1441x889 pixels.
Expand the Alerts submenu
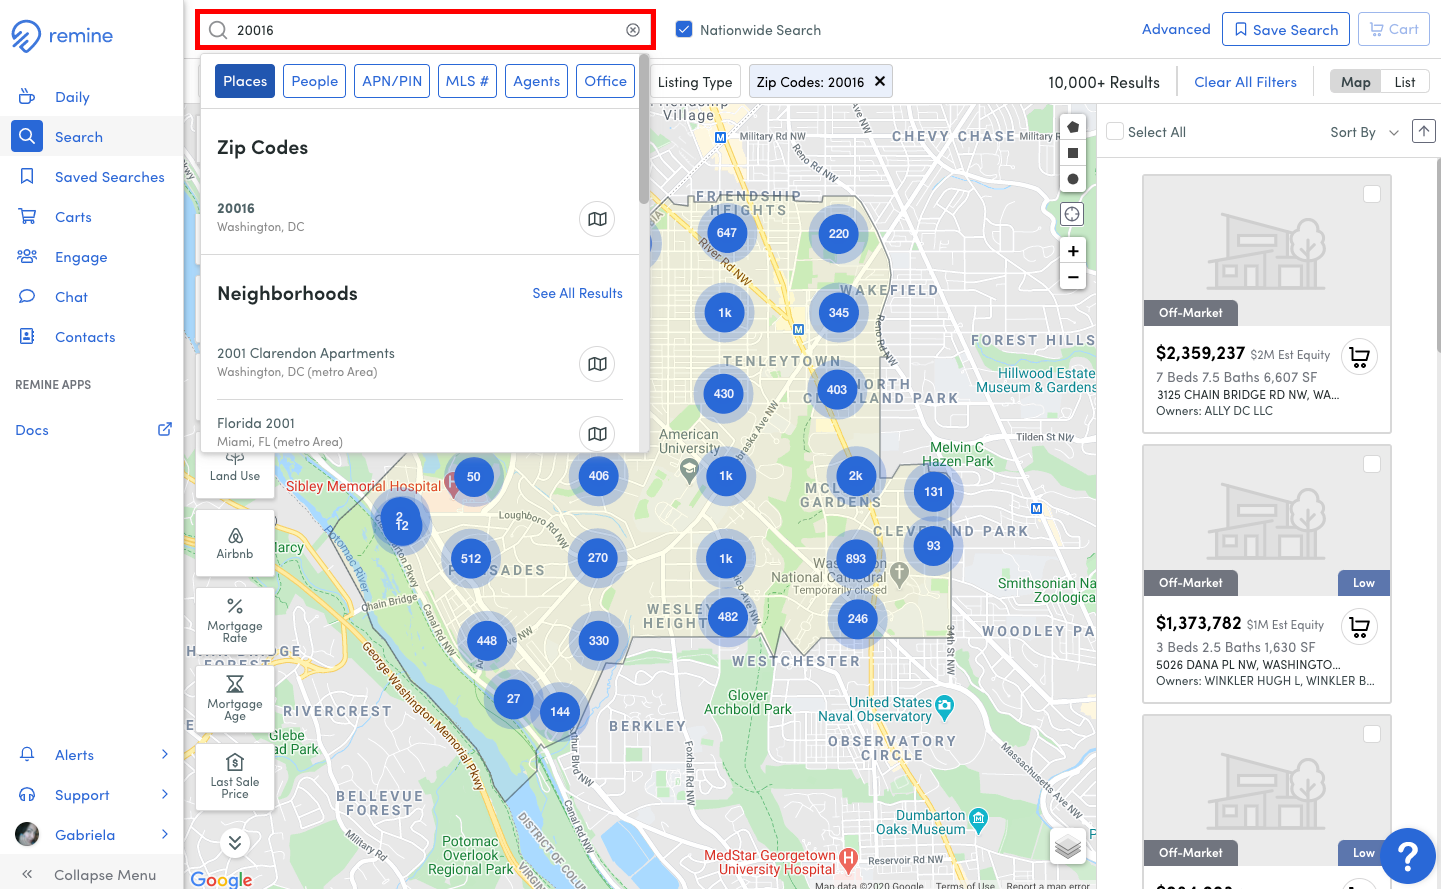pyautogui.click(x=165, y=754)
